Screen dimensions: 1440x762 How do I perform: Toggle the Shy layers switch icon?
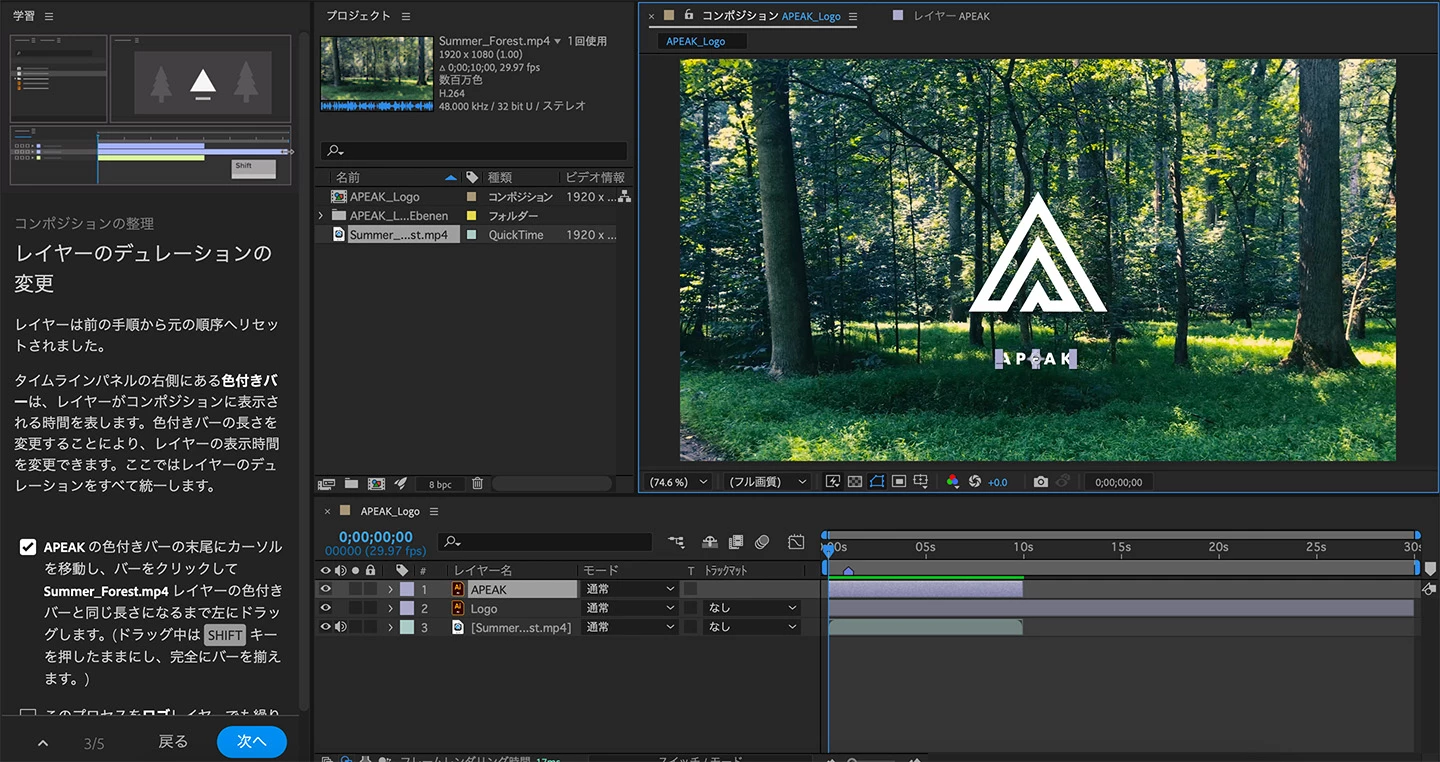[710, 542]
